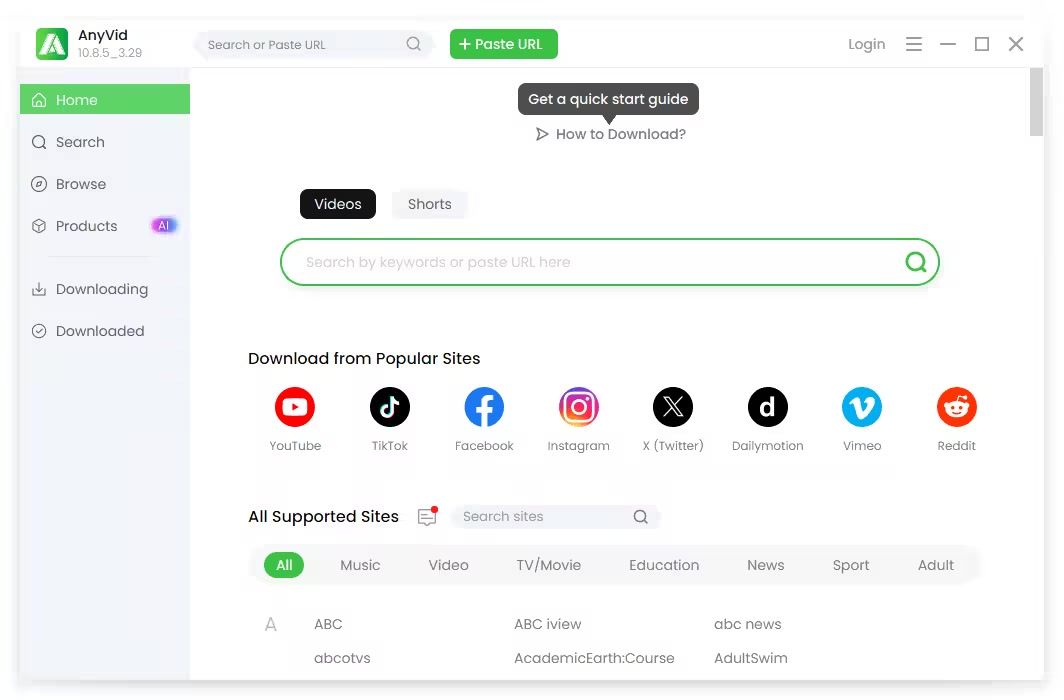This screenshot has width=1064, height=700.
Task: Choose the Vimeo icon
Action: (861, 407)
